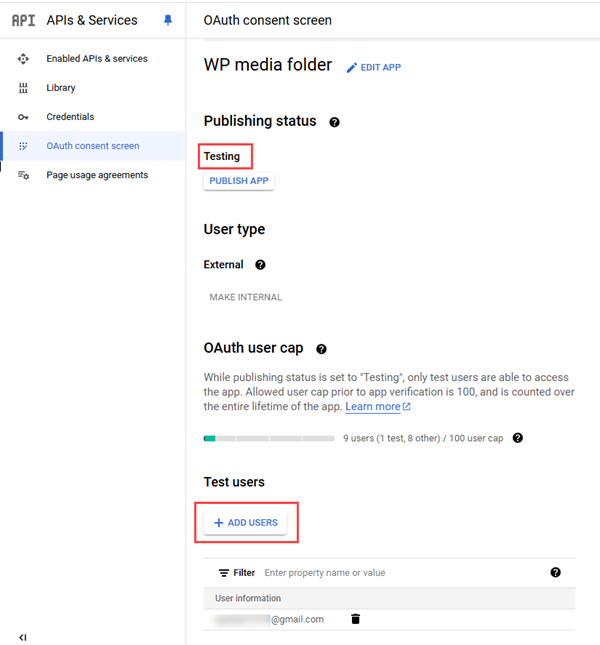Click the Enabled APIs & services icon
This screenshot has height=645, width=600.
pos(23,59)
